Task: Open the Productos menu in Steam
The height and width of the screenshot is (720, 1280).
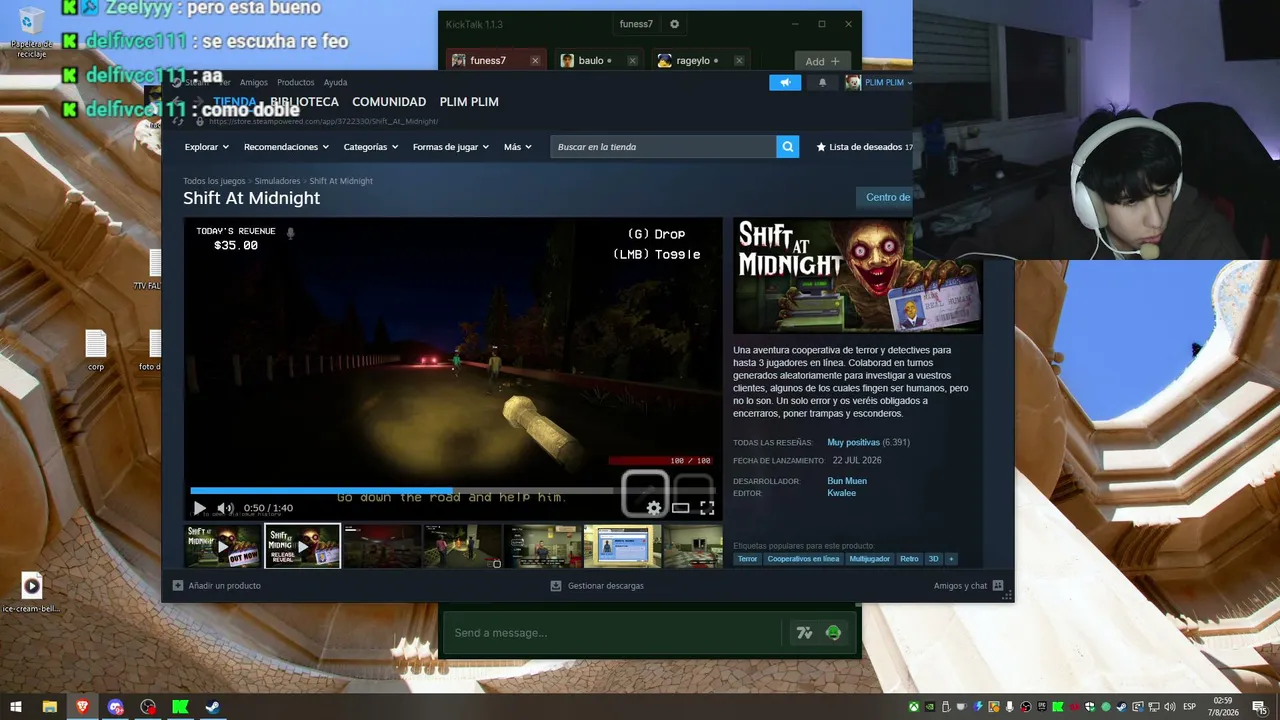Action: 296,82
